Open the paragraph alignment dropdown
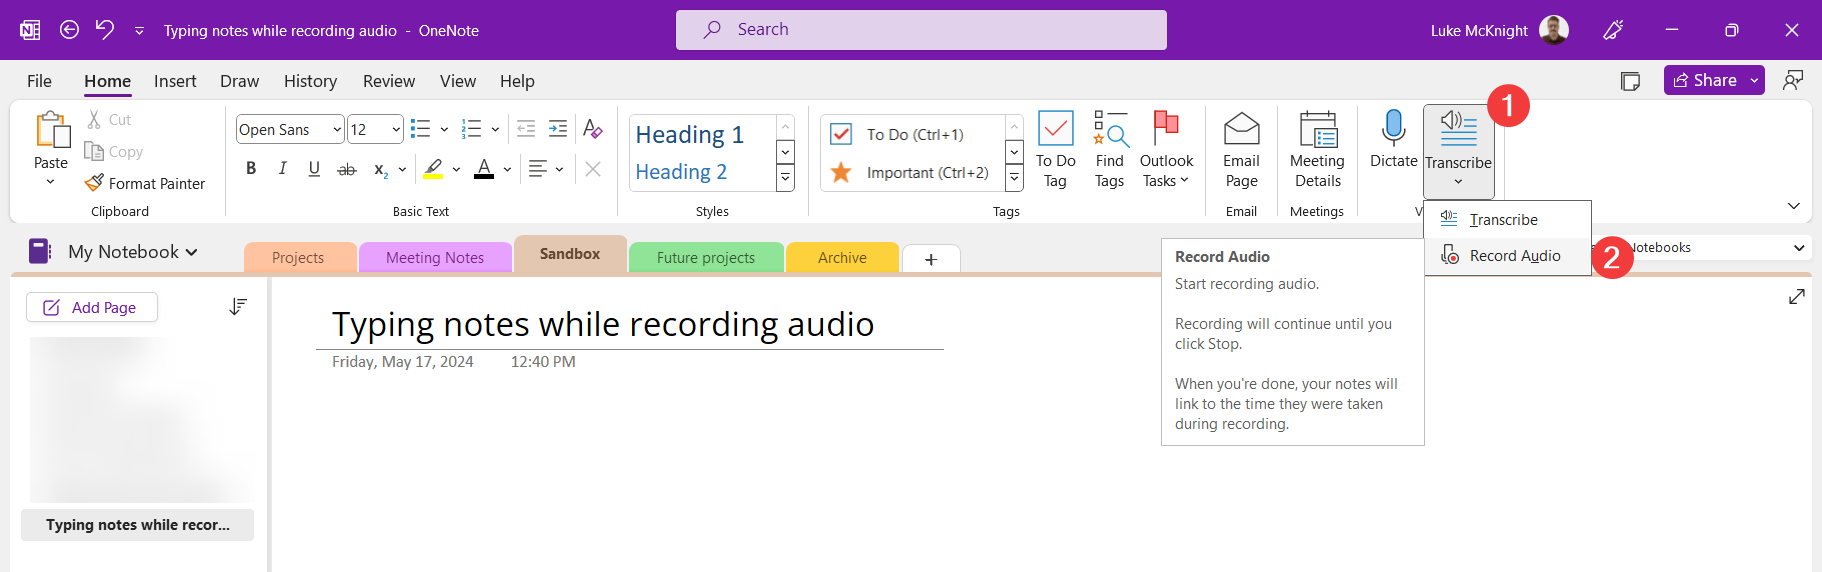1822x572 pixels. [546, 169]
